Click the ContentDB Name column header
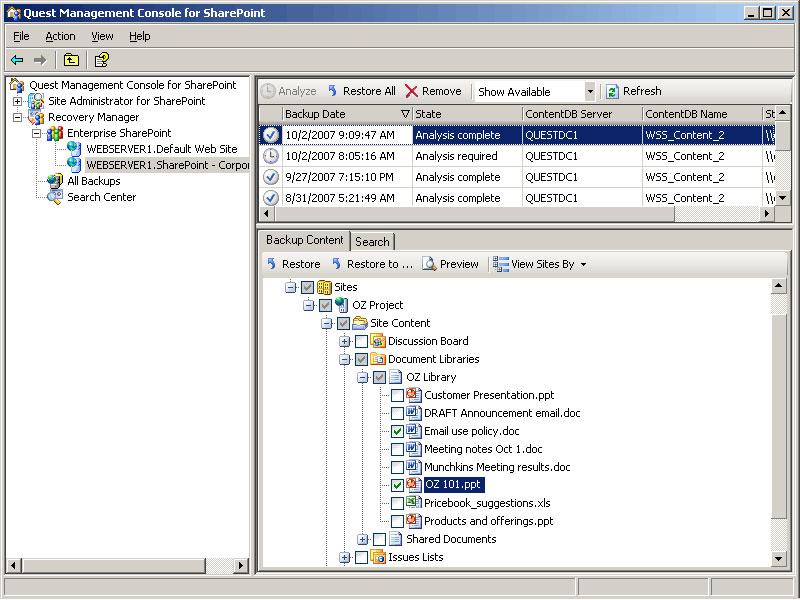The image size is (800, 600). (x=702, y=114)
